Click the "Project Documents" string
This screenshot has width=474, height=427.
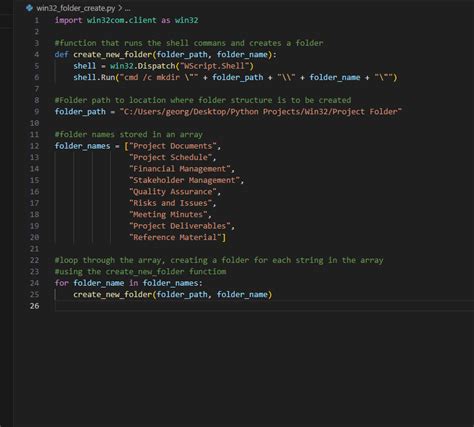click(x=173, y=146)
